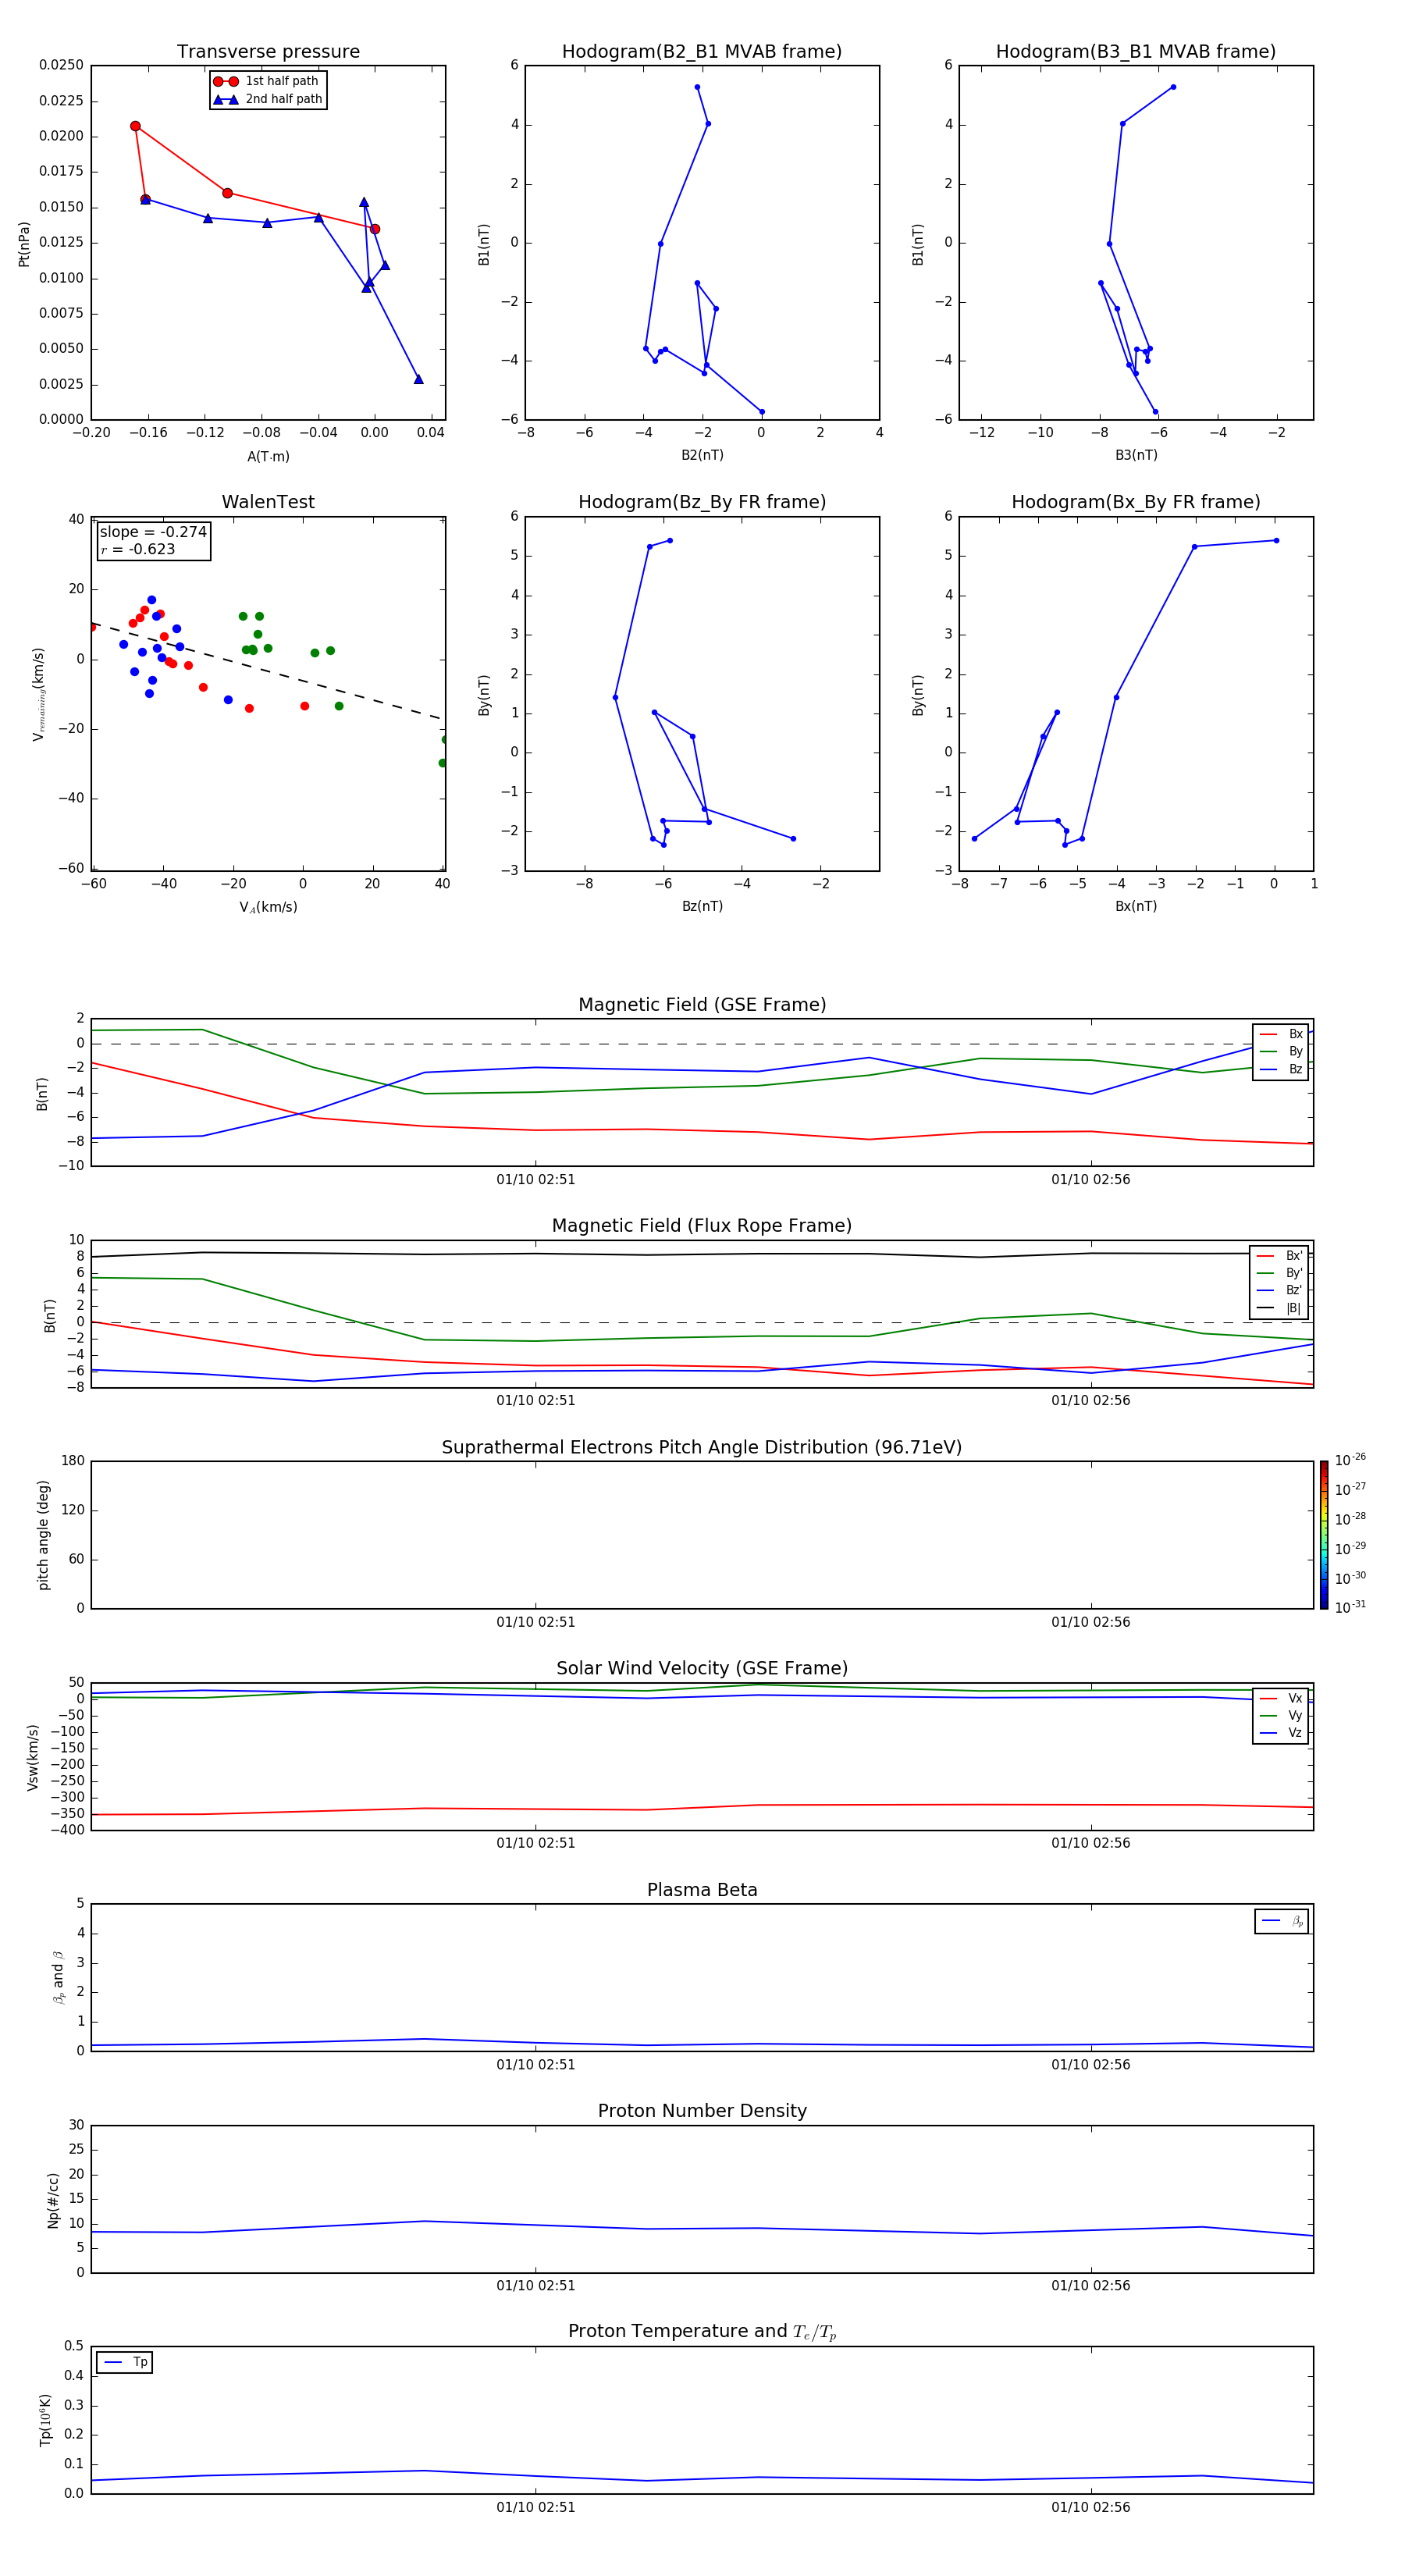
Task: Click the 'Bx(nT)' x-axis label
Action: tap(1136, 906)
